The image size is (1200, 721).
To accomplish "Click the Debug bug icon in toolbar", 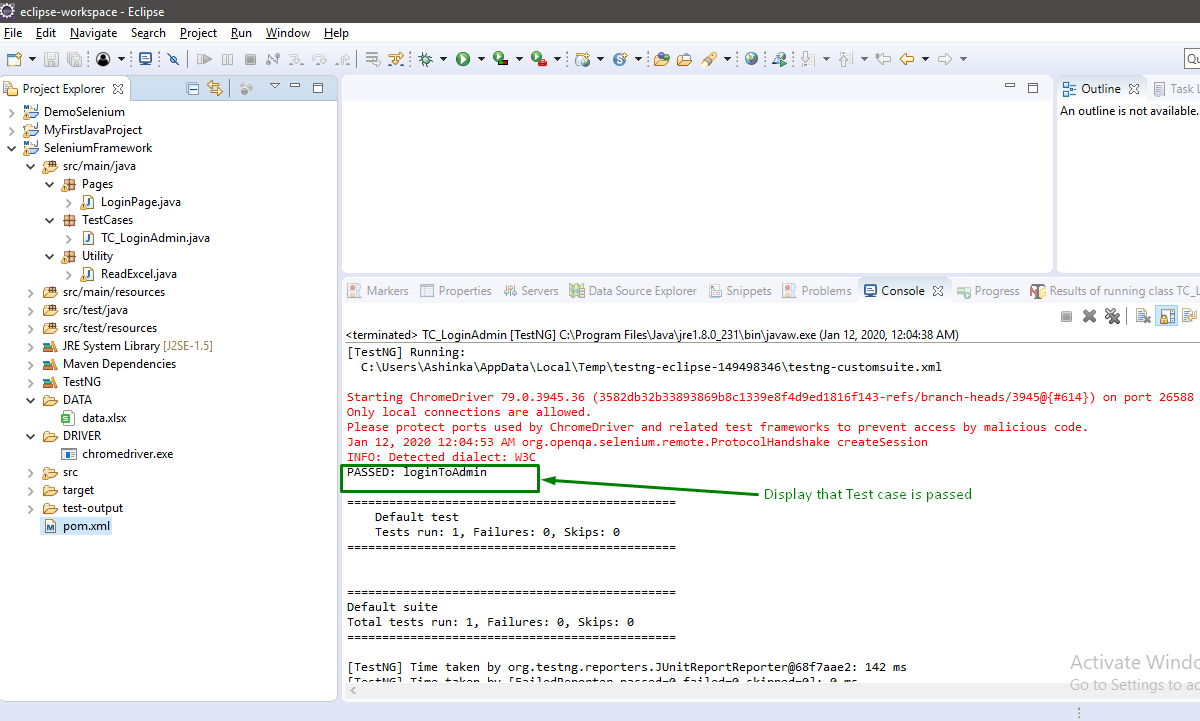I will (x=426, y=59).
